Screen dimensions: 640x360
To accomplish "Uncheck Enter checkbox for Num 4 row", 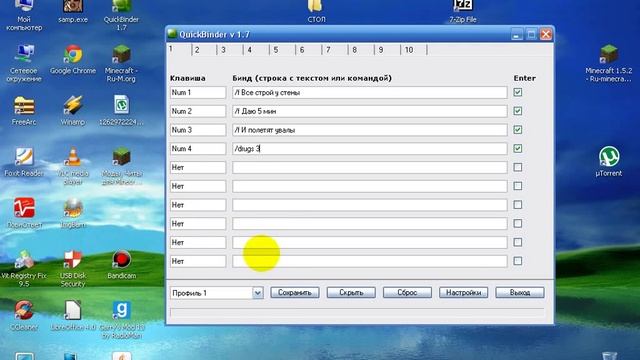I will tap(518, 149).
